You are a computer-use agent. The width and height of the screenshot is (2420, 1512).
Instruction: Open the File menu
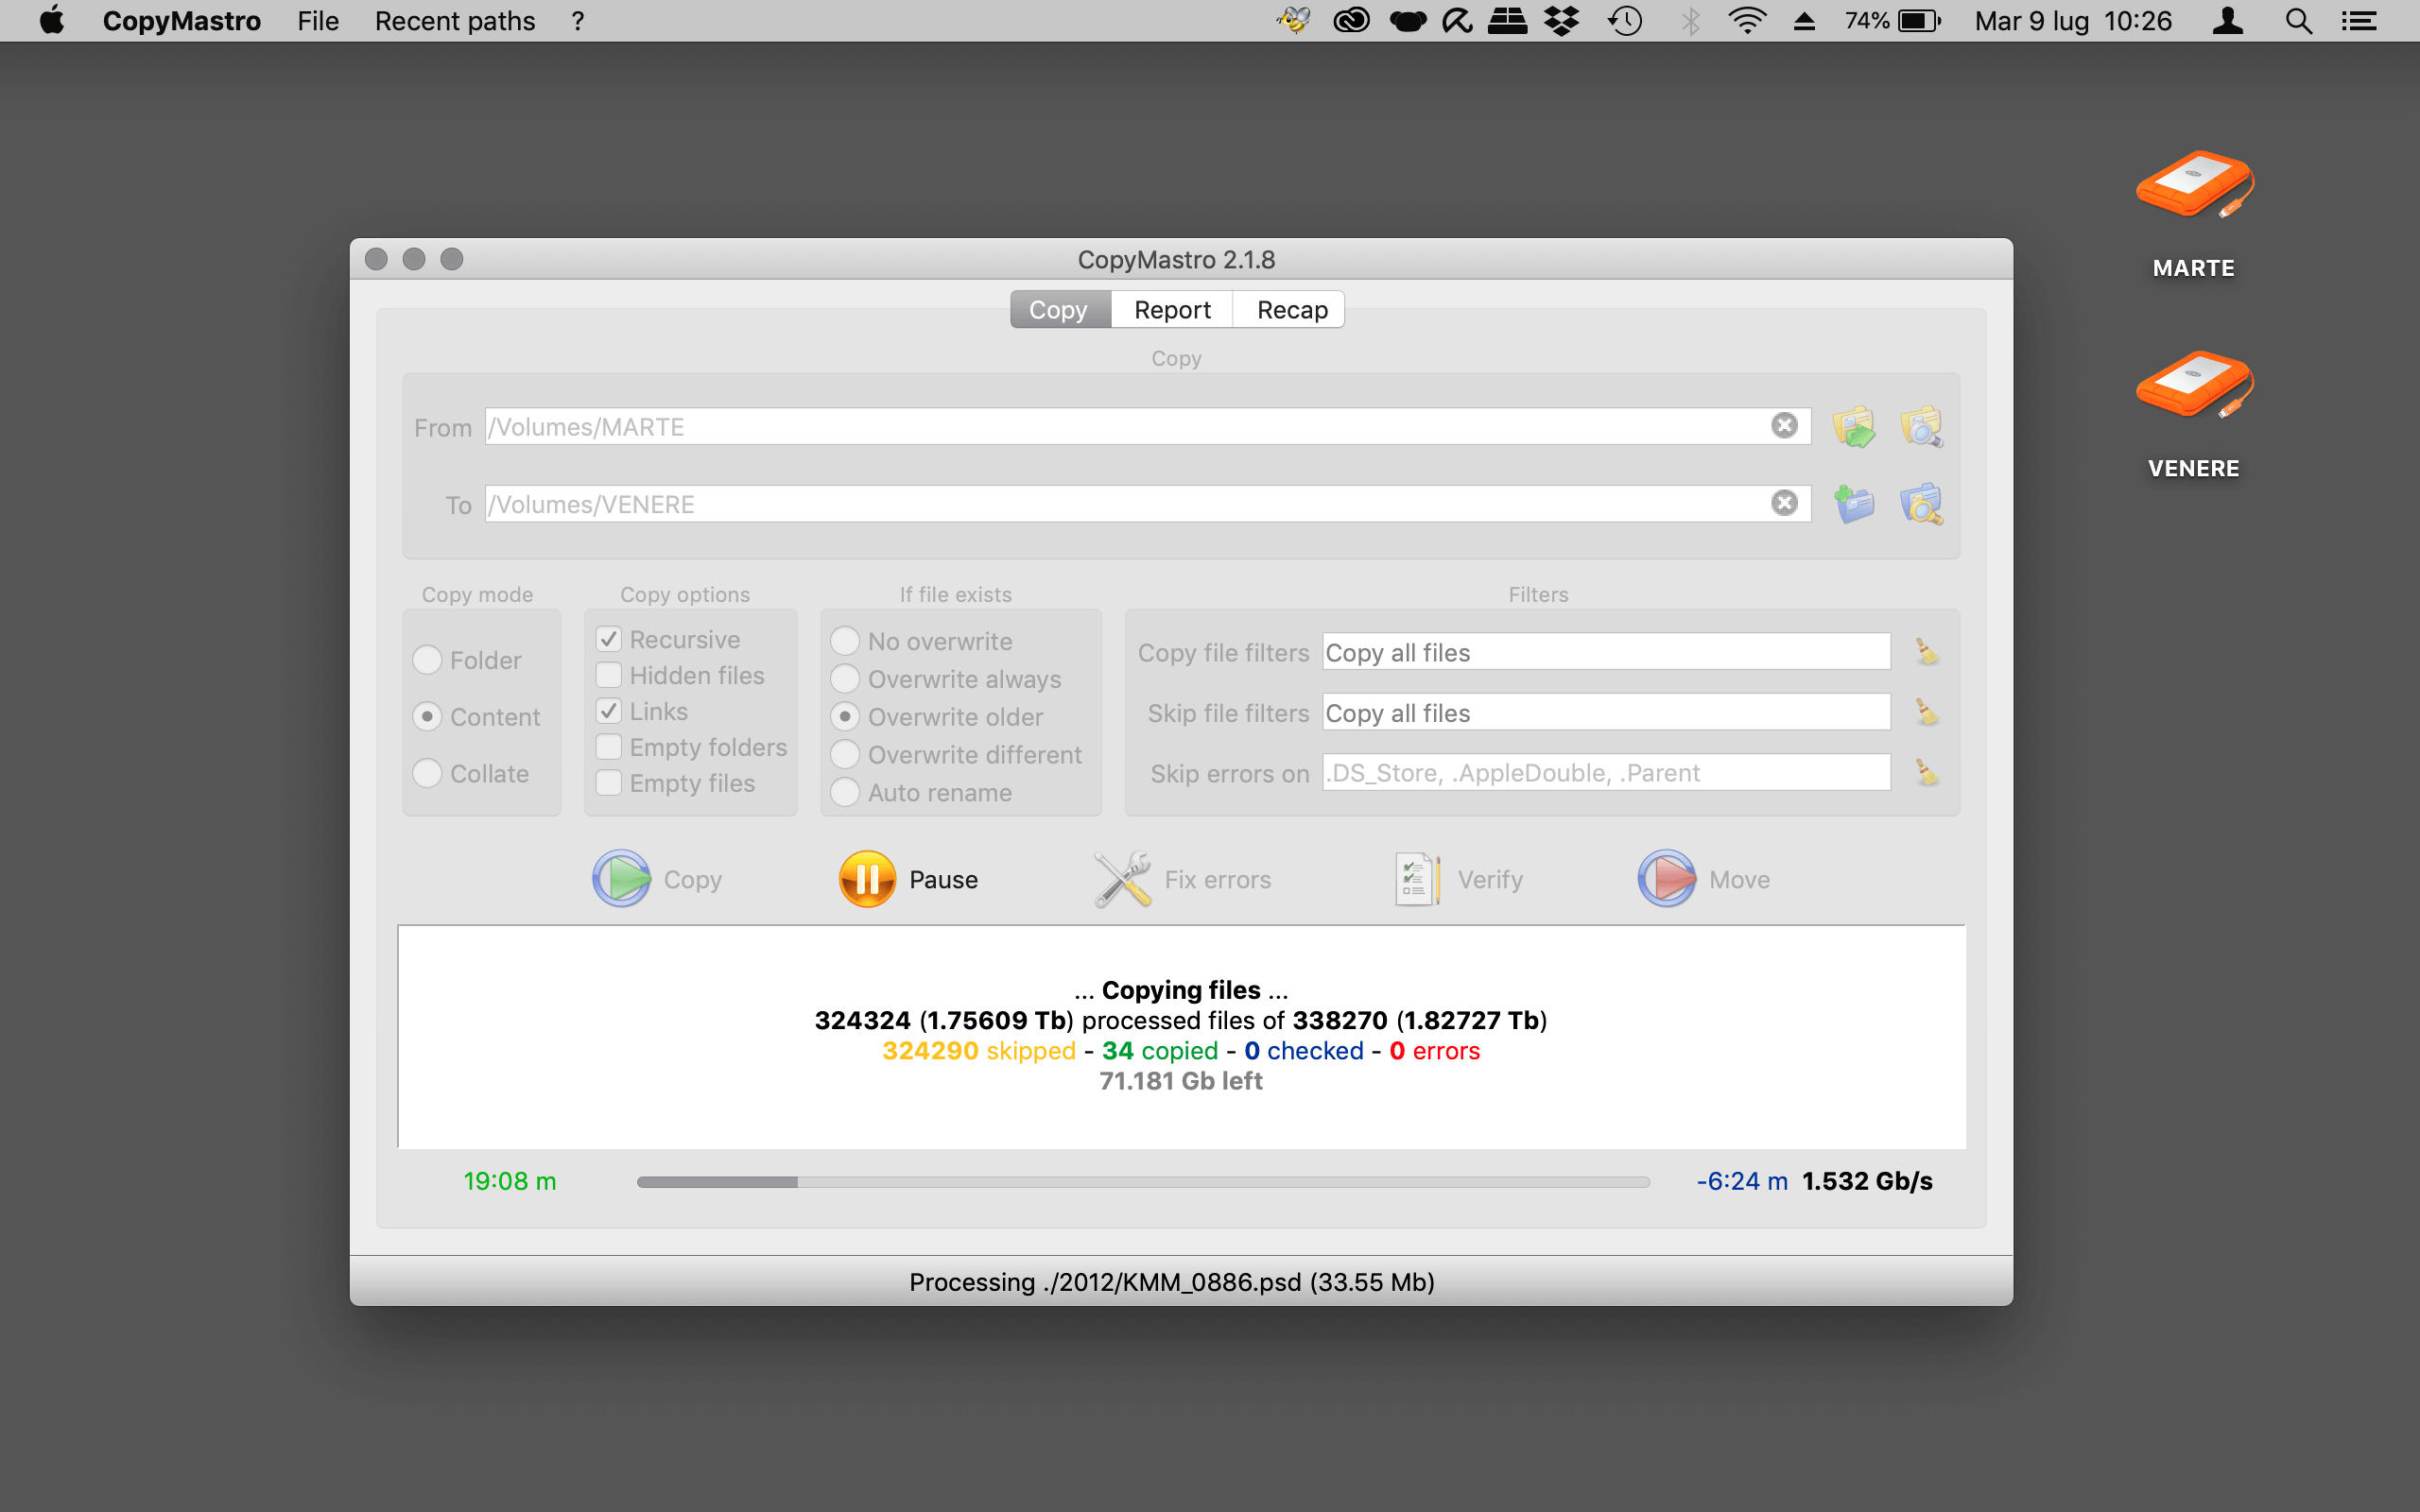pos(318,20)
